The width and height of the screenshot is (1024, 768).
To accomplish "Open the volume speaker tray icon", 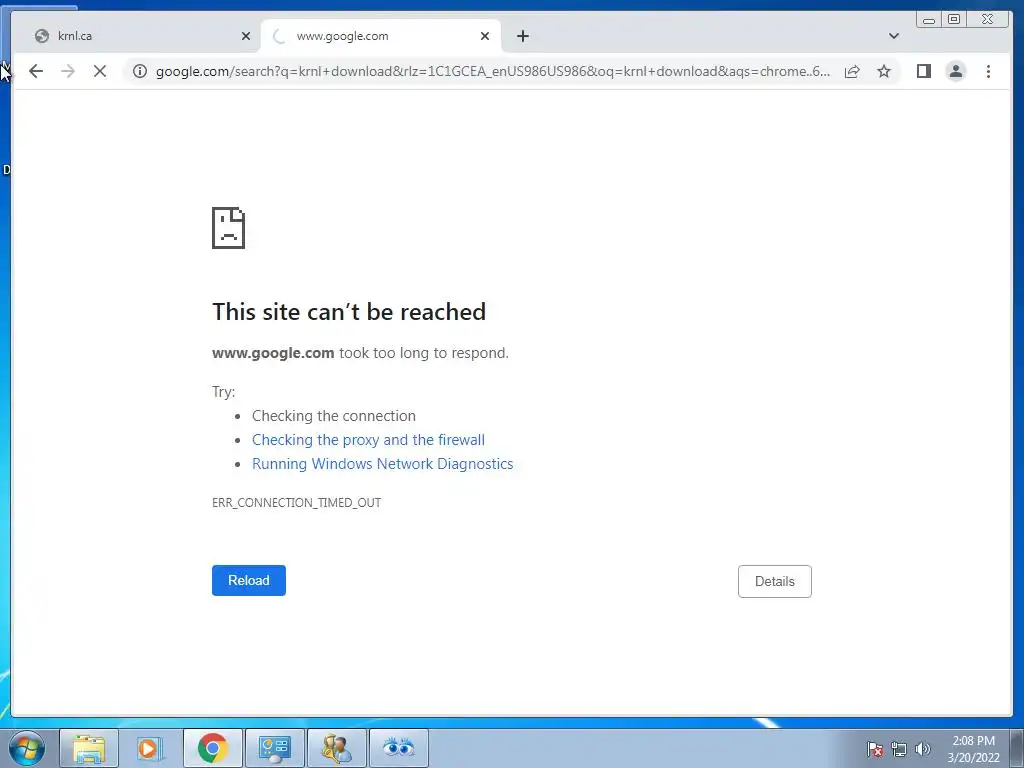I will click(923, 749).
